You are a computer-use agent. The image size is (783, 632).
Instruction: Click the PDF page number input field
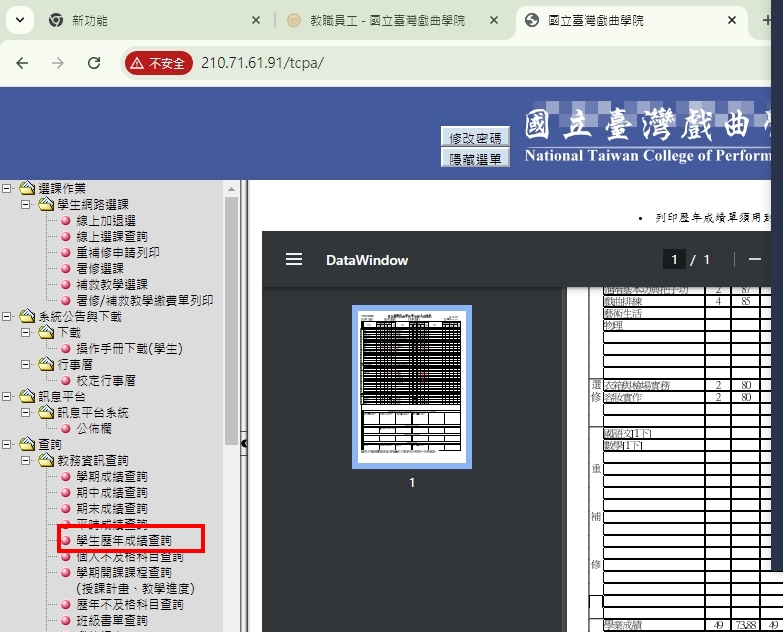click(676, 260)
